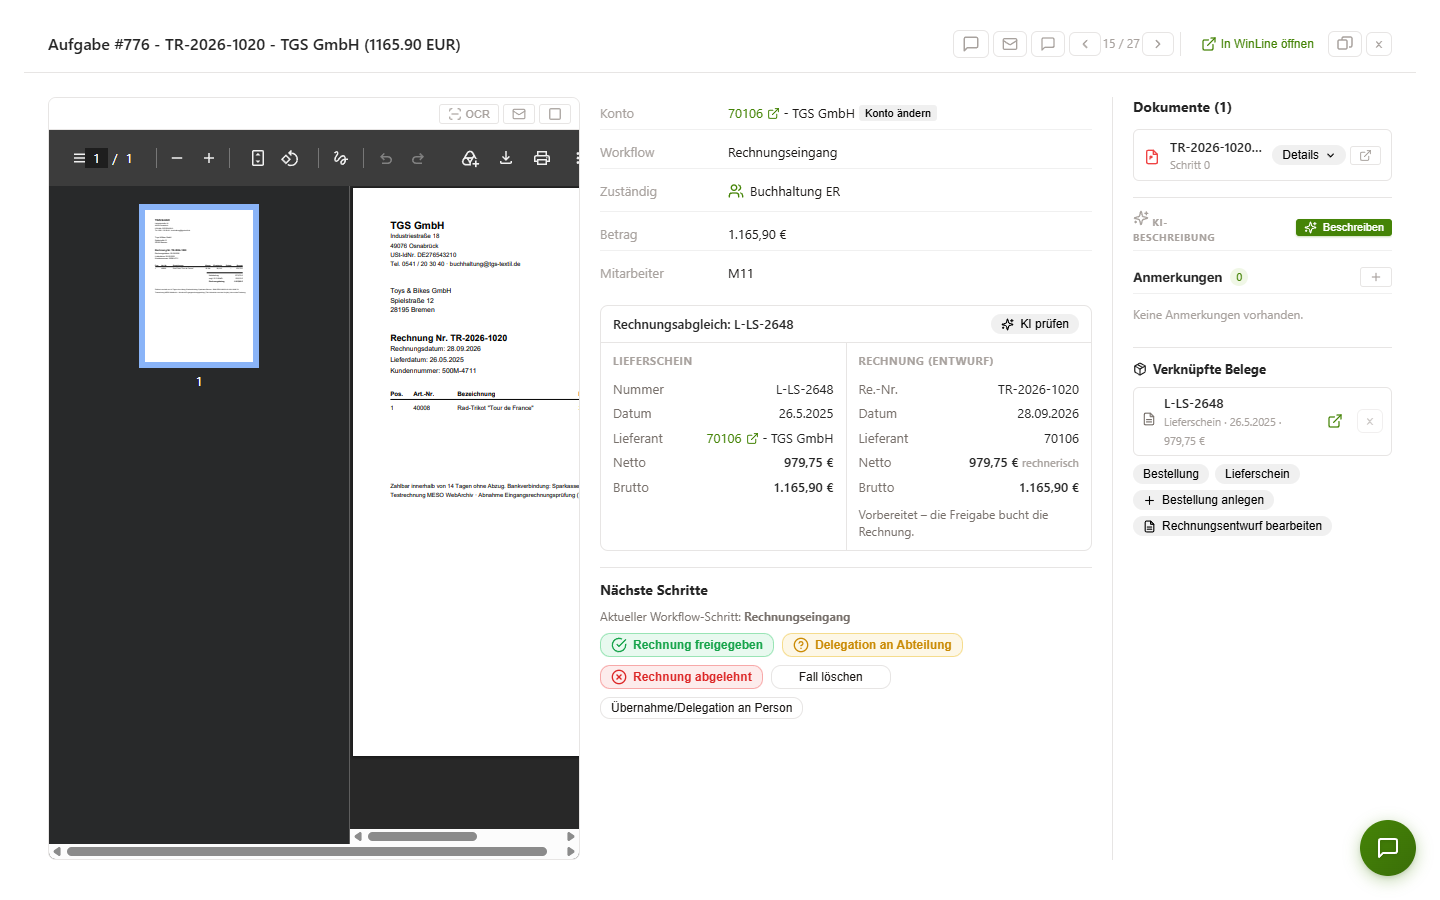1440x900 pixels.
Task: Click Rechnung freigegeben button
Action: coord(687,645)
